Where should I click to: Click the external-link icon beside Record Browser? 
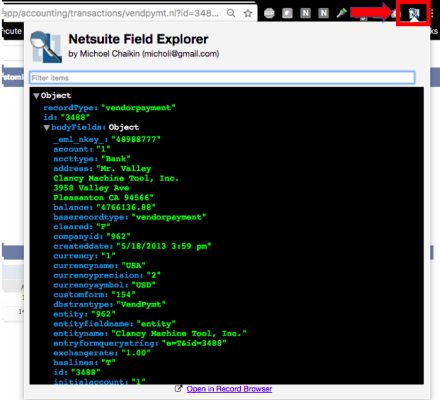(x=179, y=389)
